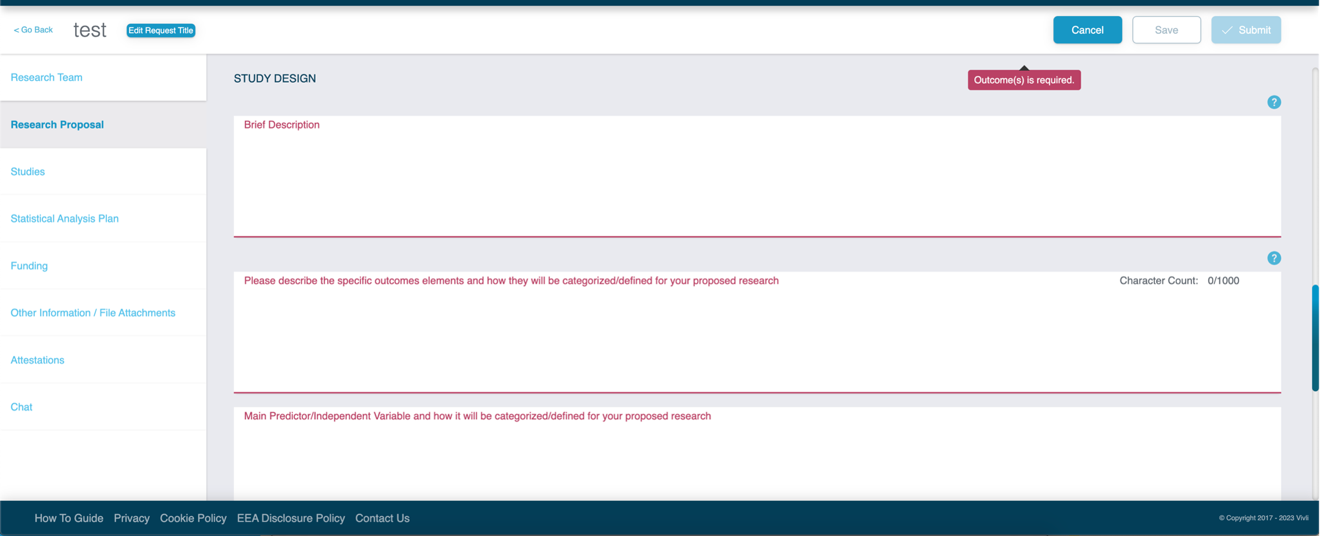Focus the Brief Description text area
This screenshot has width=1320, height=536.
click(x=757, y=176)
